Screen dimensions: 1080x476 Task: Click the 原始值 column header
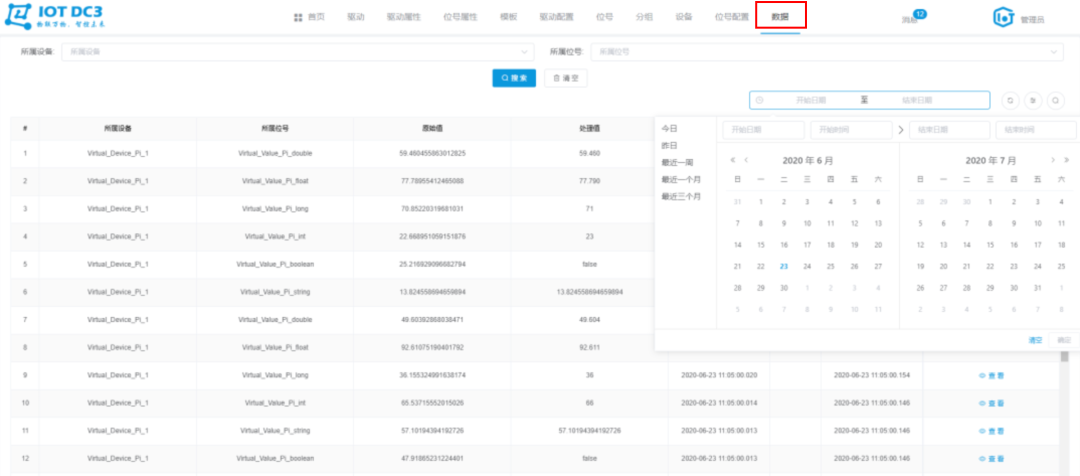(x=432, y=129)
